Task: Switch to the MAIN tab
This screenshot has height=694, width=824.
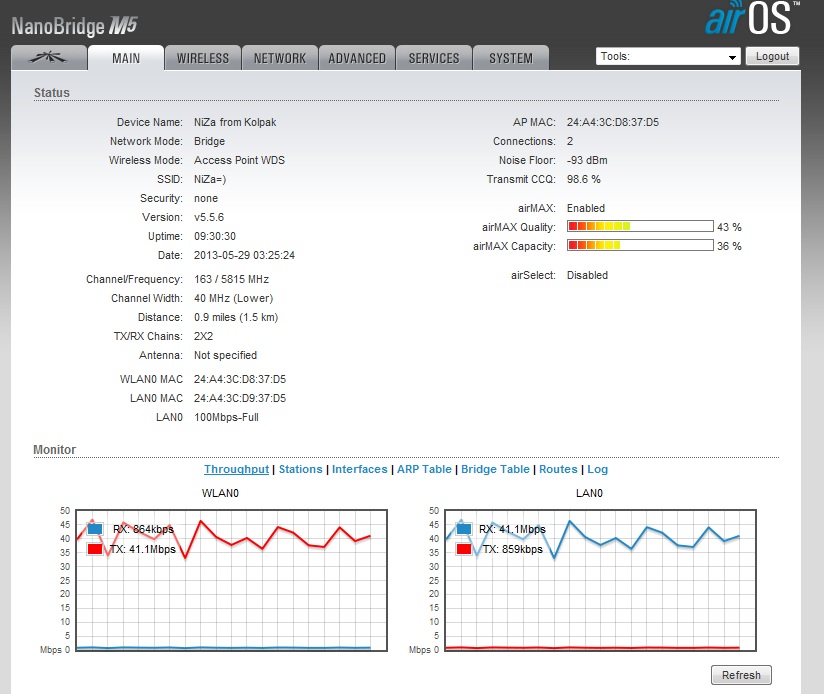Action: point(126,58)
